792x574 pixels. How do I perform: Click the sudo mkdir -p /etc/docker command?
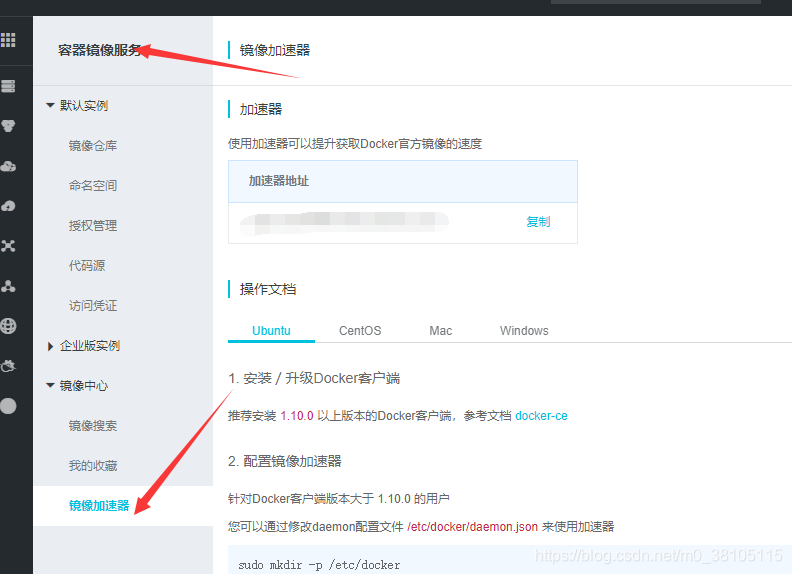[x=319, y=565]
